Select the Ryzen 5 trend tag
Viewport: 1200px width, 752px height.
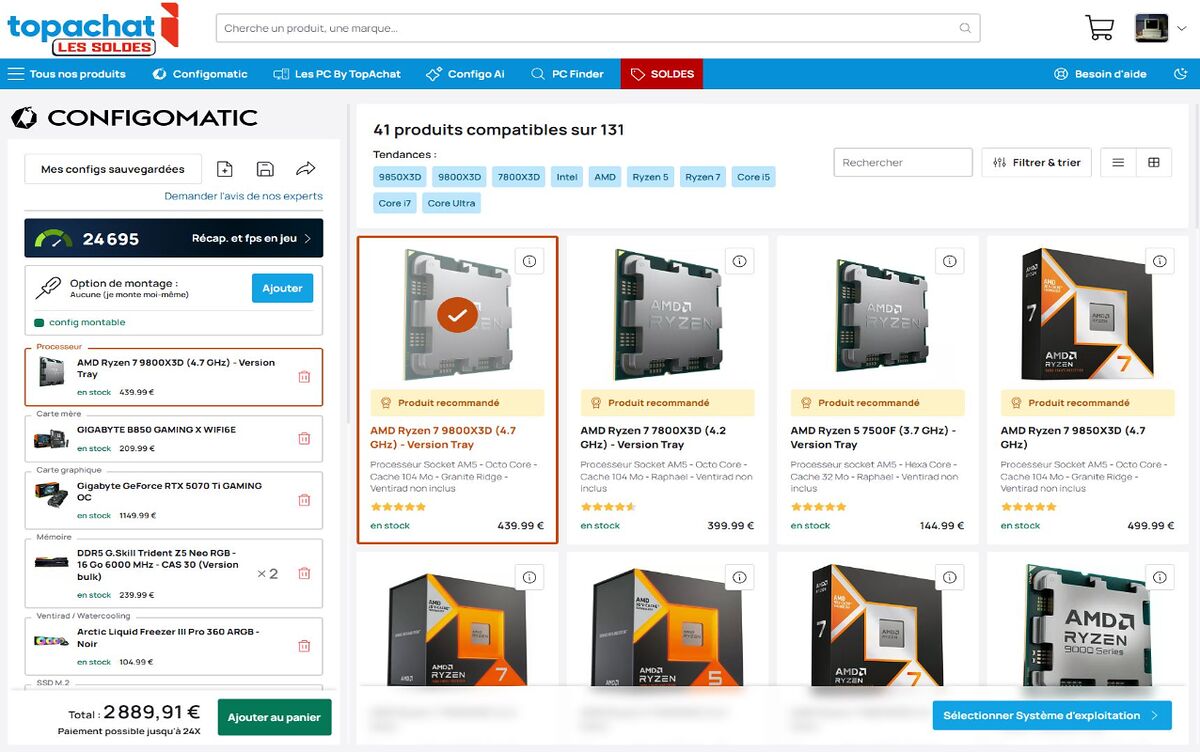(x=650, y=177)
